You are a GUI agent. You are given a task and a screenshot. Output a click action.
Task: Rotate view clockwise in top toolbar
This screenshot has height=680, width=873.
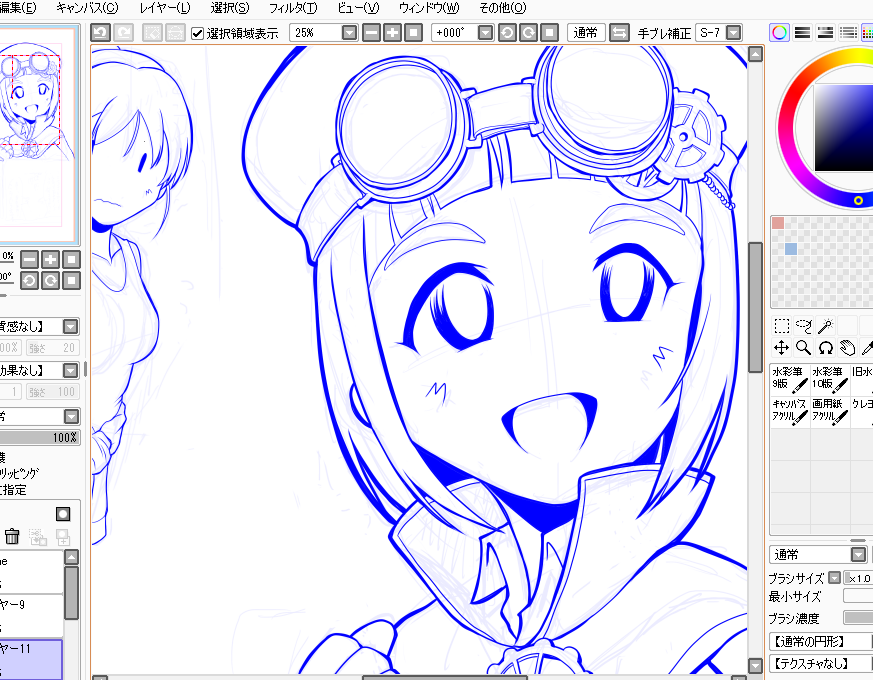click(x=528, y=33)
